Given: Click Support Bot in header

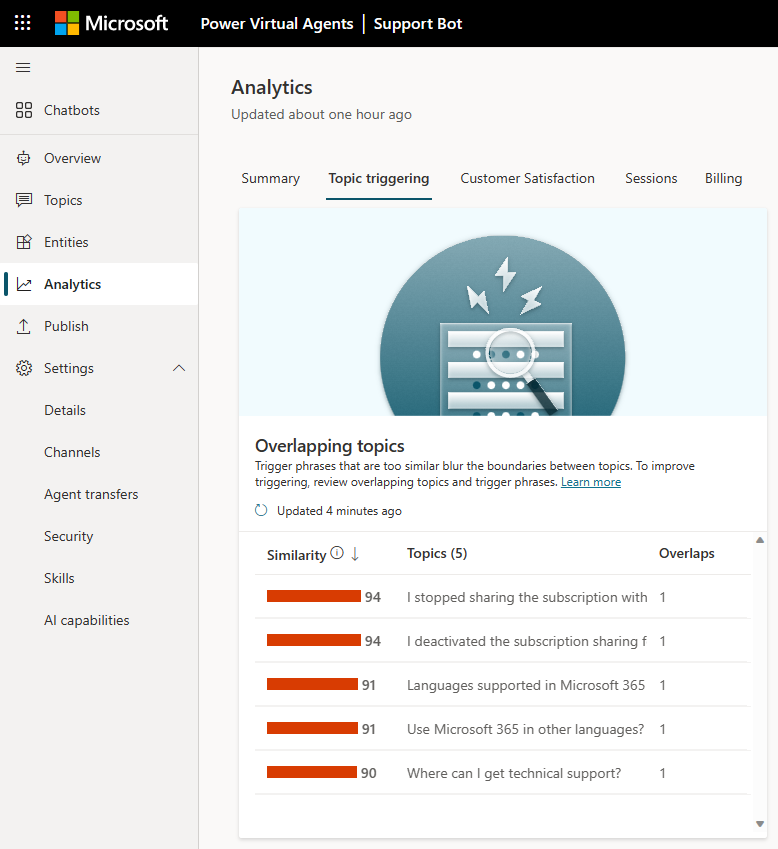Looking at the screenshot, I should point(417,24).
